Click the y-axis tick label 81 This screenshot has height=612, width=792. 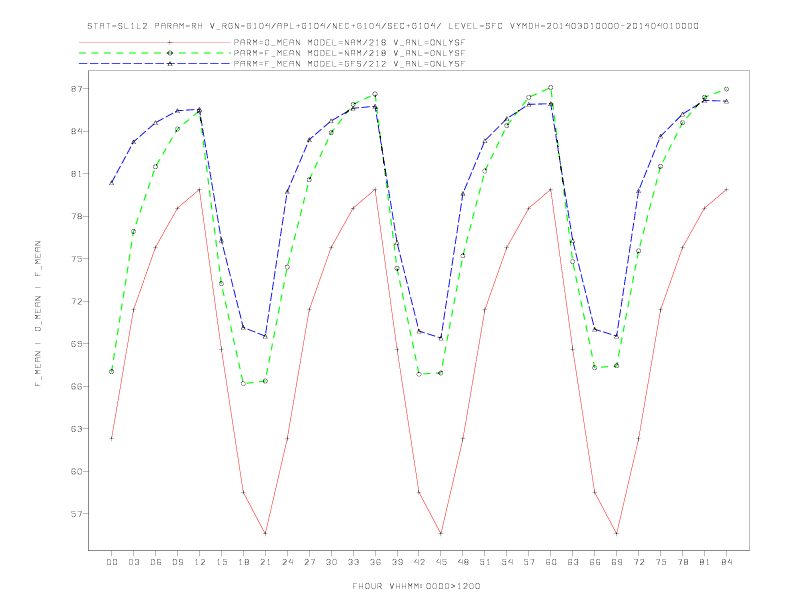point(77,174)
